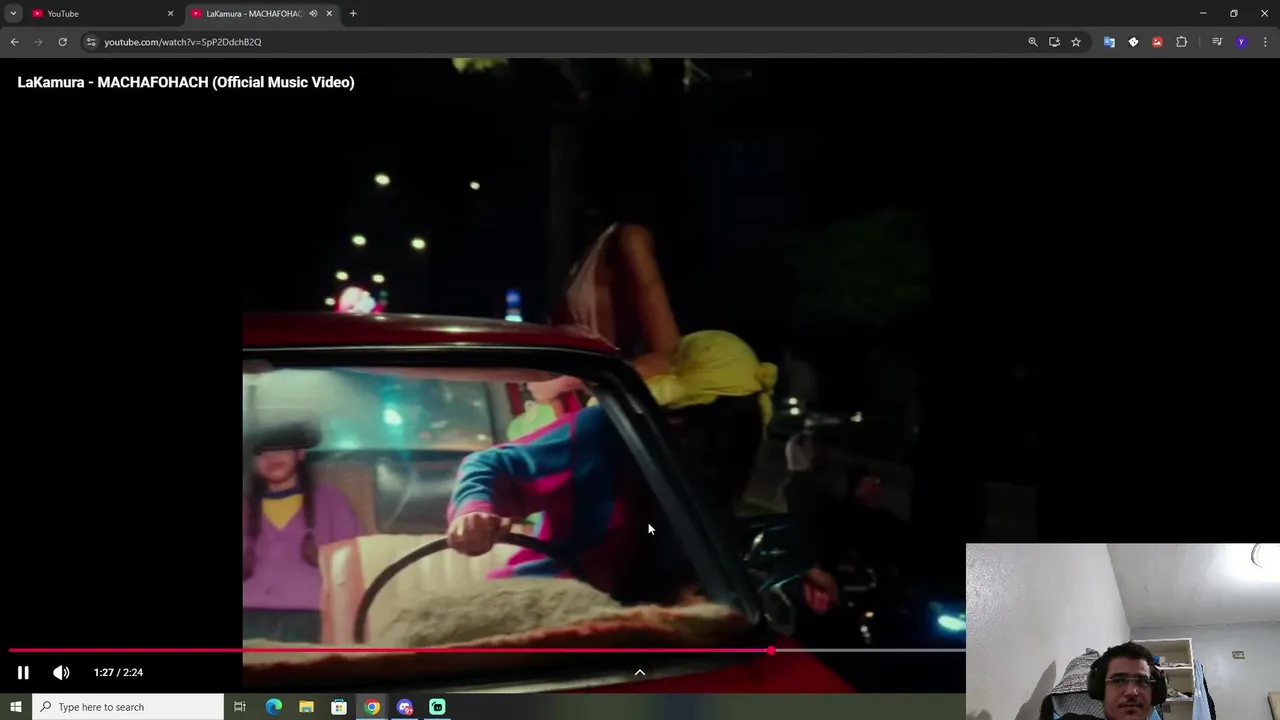Reload the current page
The width and height of the screenshot is (1280, 720).
62,42
